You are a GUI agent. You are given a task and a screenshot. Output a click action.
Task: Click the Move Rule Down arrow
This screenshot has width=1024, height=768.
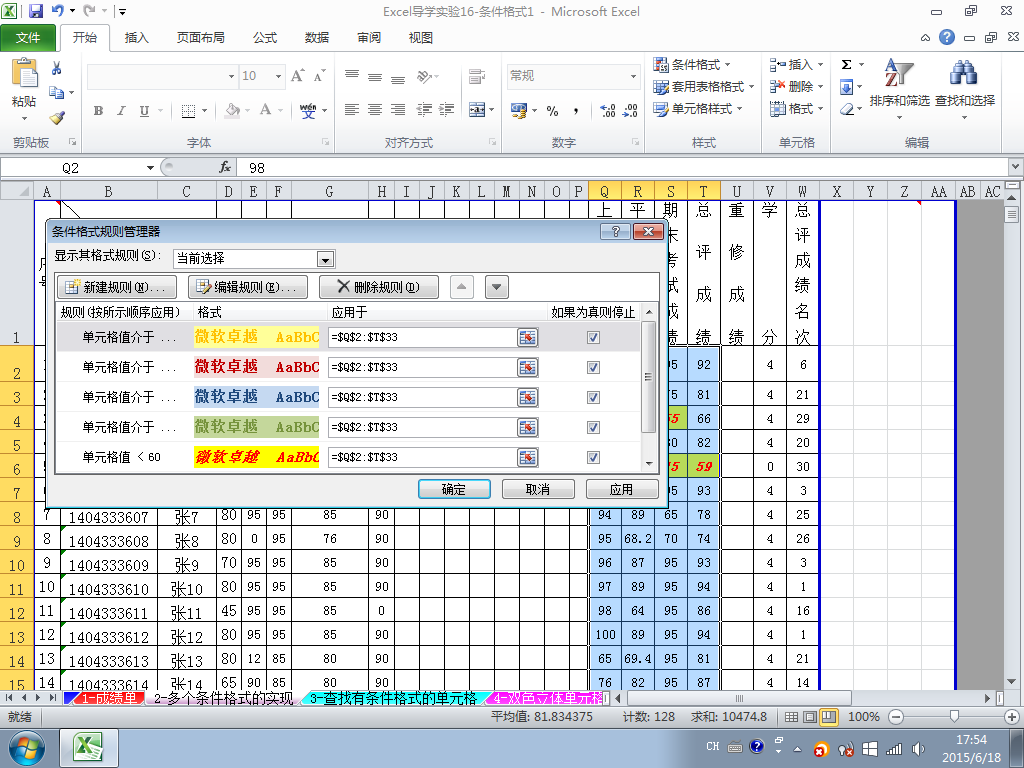click(497, 287)
